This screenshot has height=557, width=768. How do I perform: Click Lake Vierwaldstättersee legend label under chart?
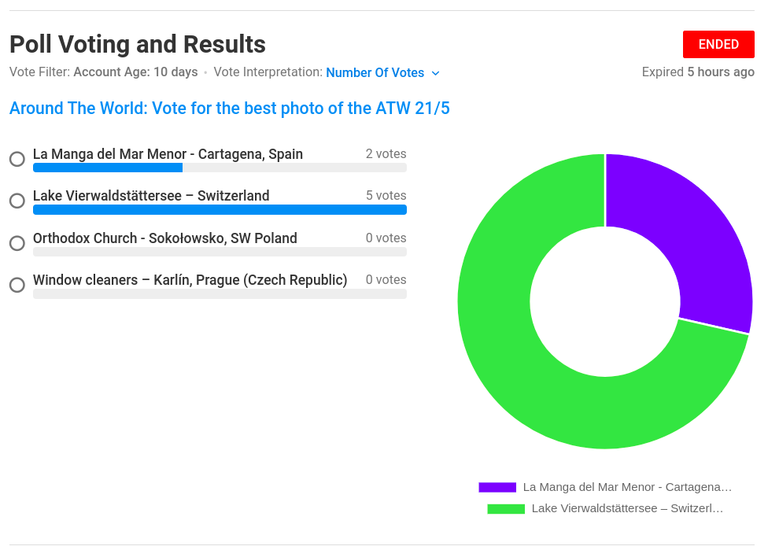click(627, 509)
